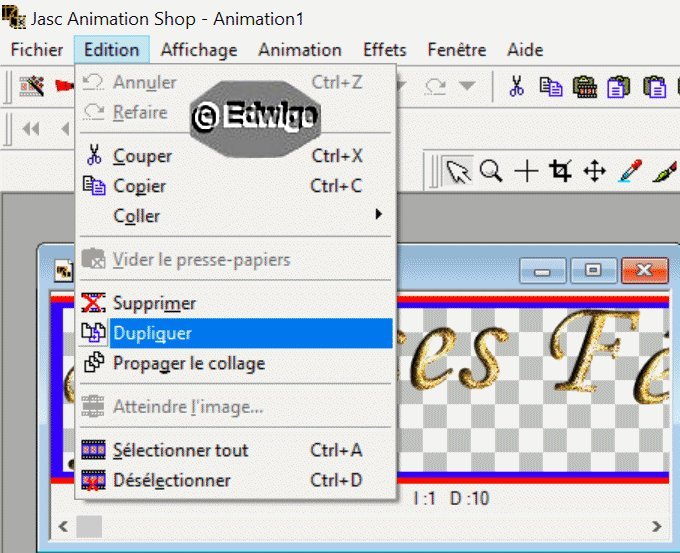Click the red banner wizard icon

(x=64, y=86)
